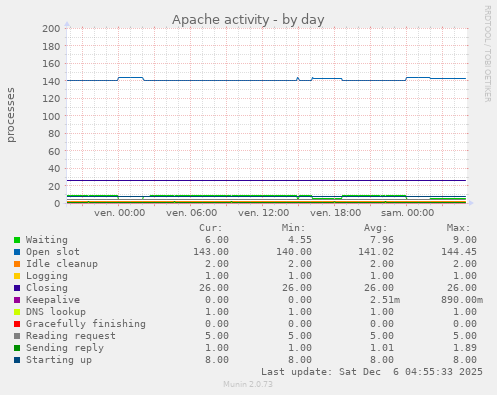Click the "Starting up" legend label
The width and height of the screenshot is (497, 395).
click(59, 360)
